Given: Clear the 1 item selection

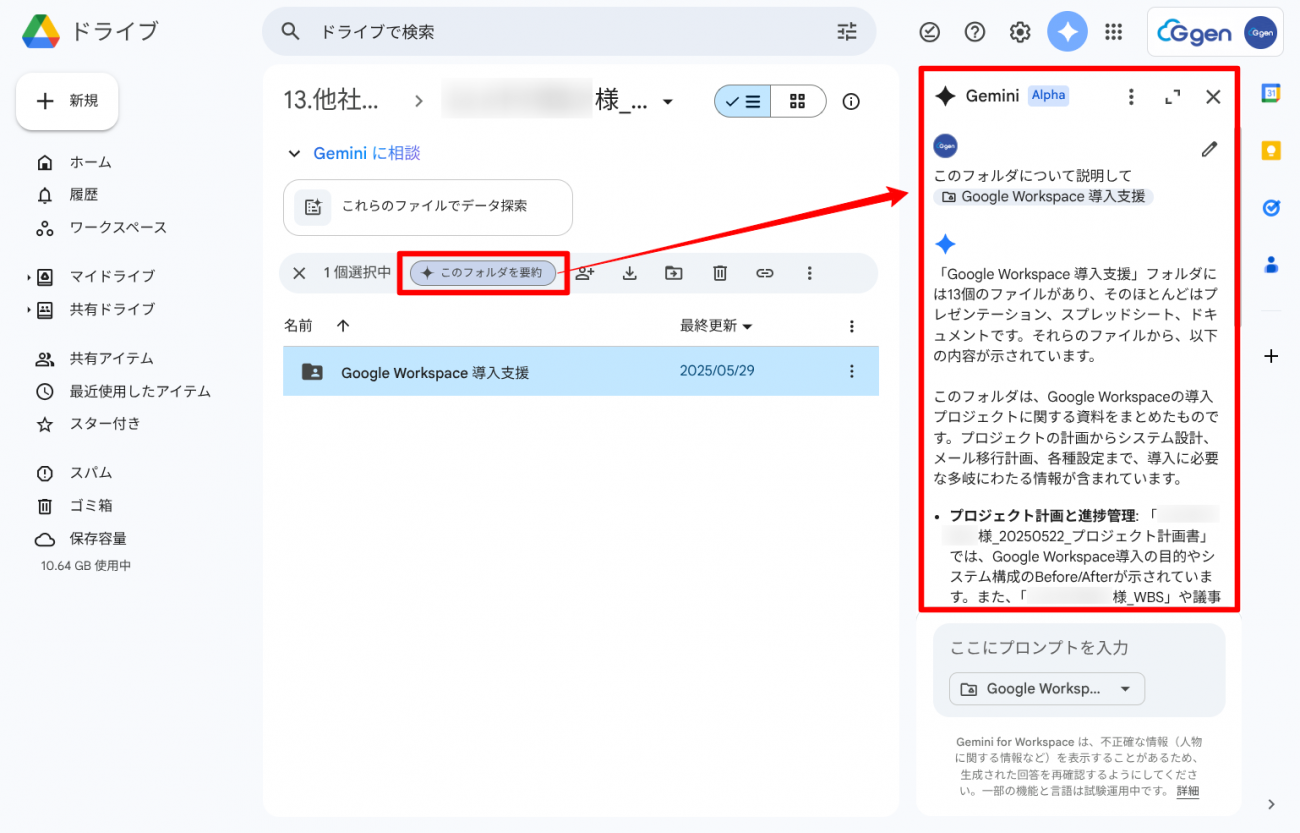Looking at the screenshot, I should [x=299, y=273].
